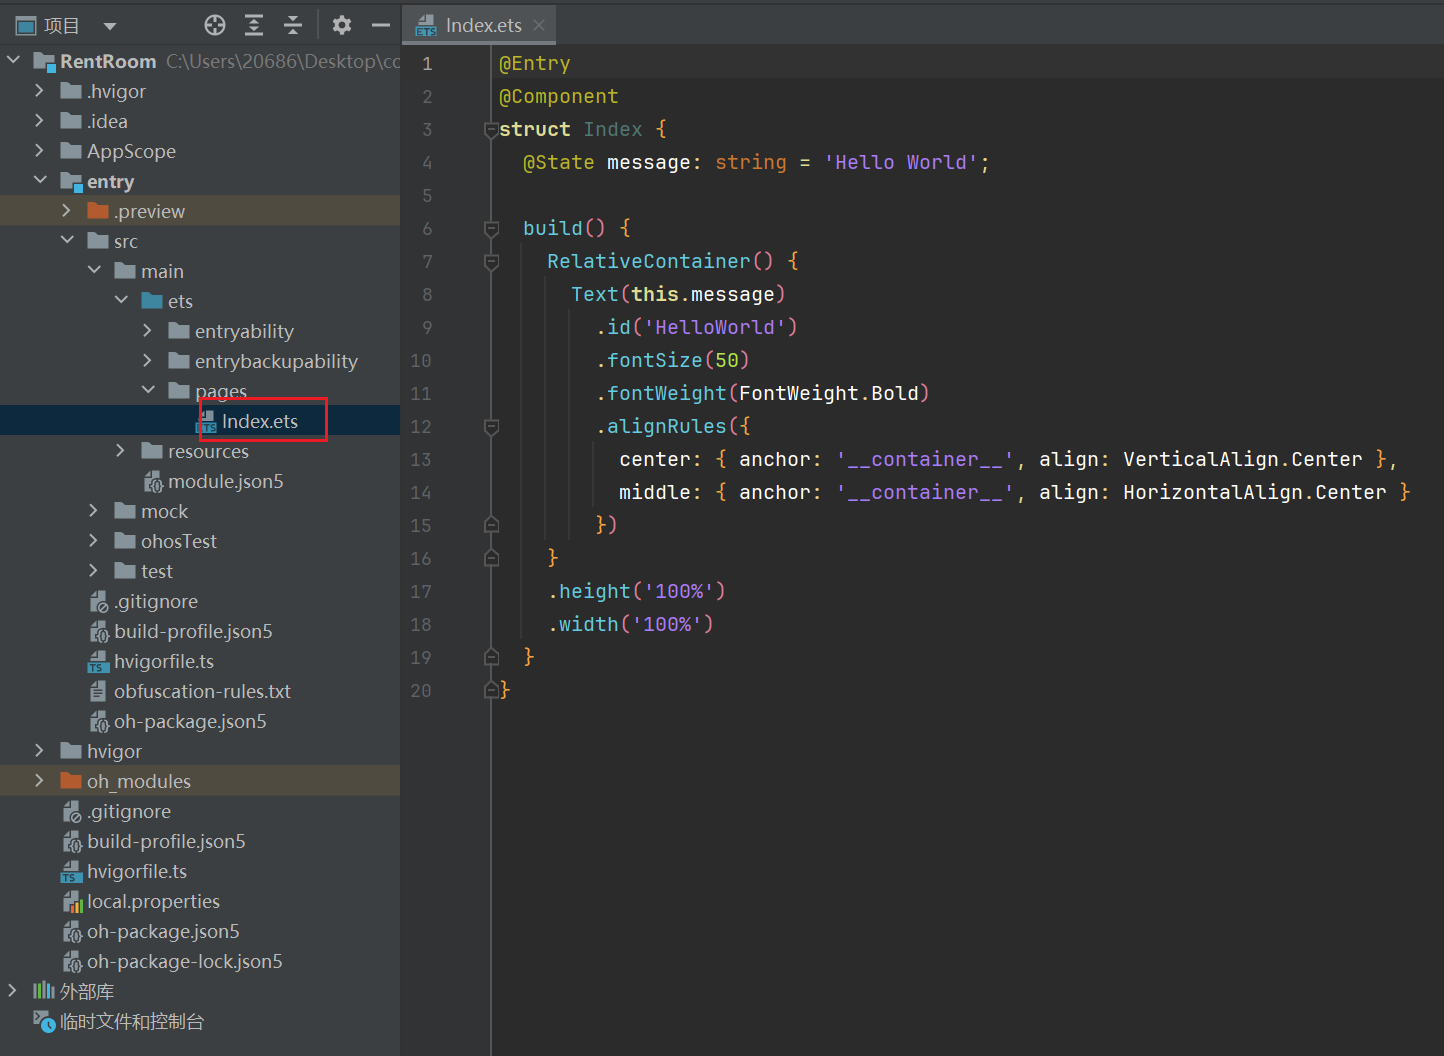Click the expand all icon in project toolbar
The height and width of the screenshot is (1056, 1444).
click(x=254, y=25)
